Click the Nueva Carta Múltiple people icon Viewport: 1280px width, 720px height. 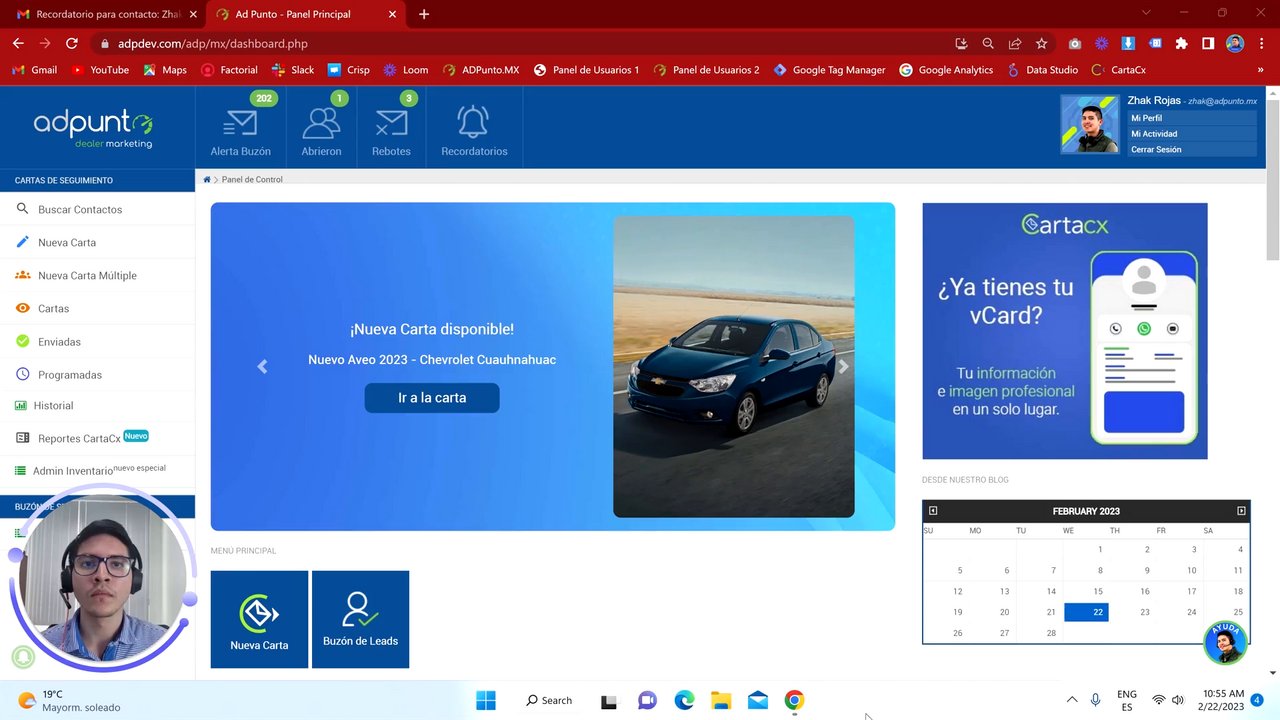click(22, 275)
